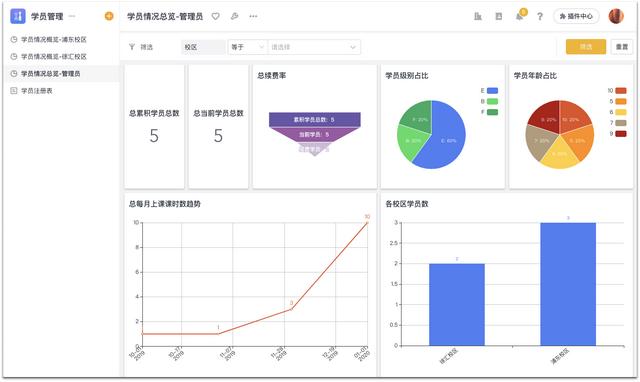Click the 各校区学员数 chart title
Viewport: 640px width, 382px height.
tap(407, 204)
